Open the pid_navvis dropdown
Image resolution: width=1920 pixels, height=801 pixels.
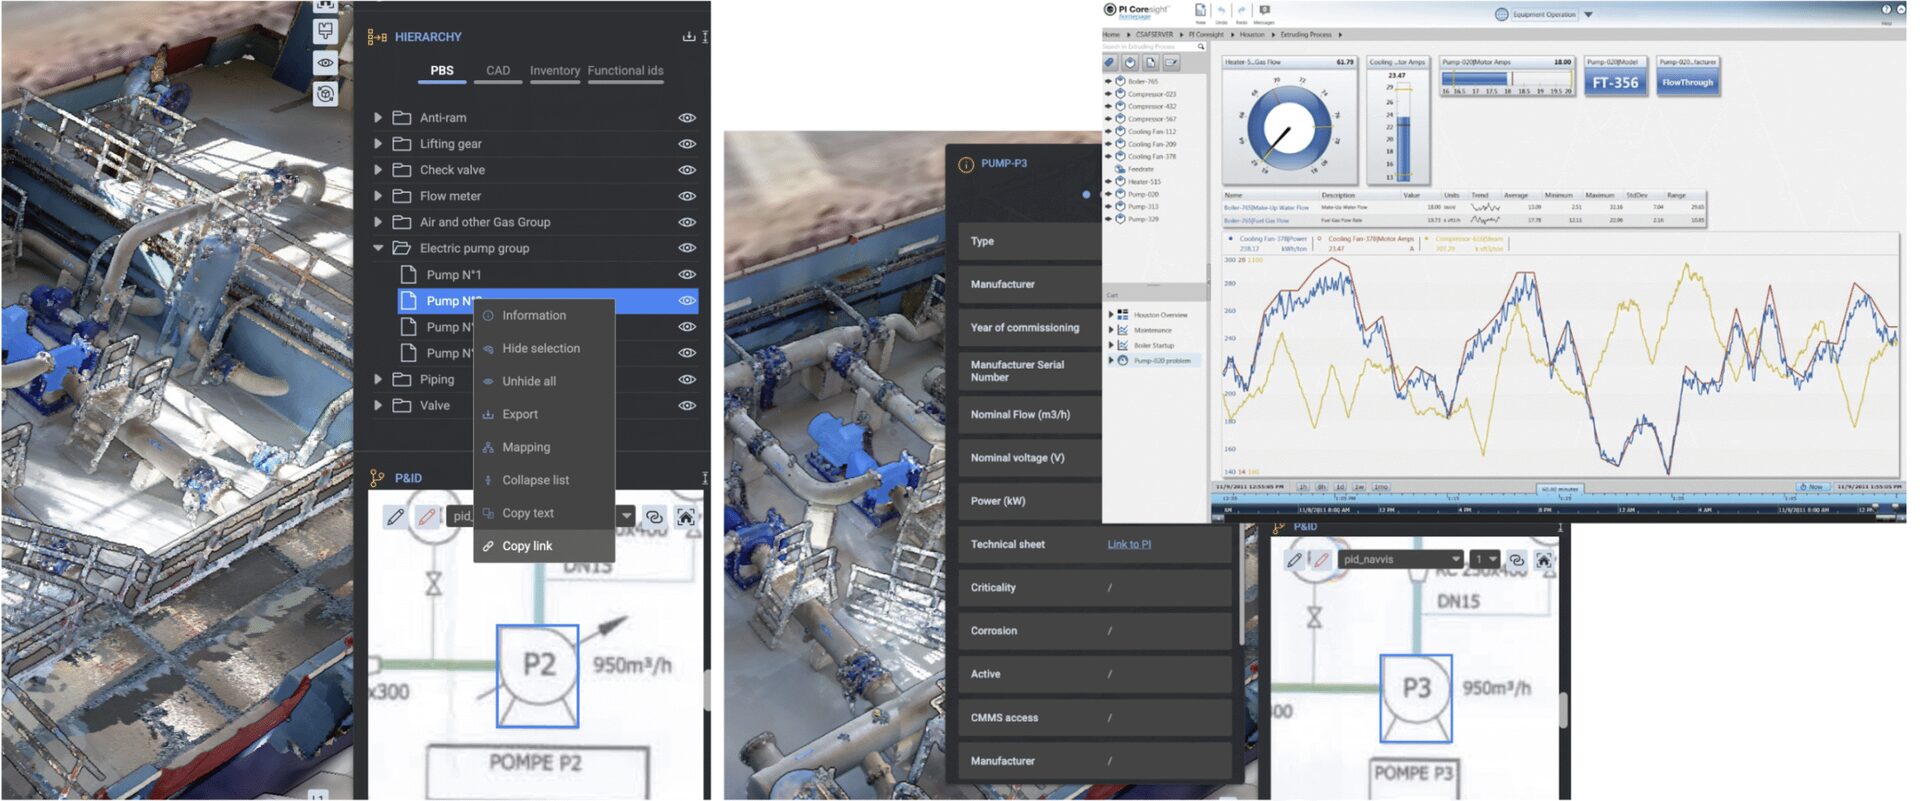(1455, 560)
